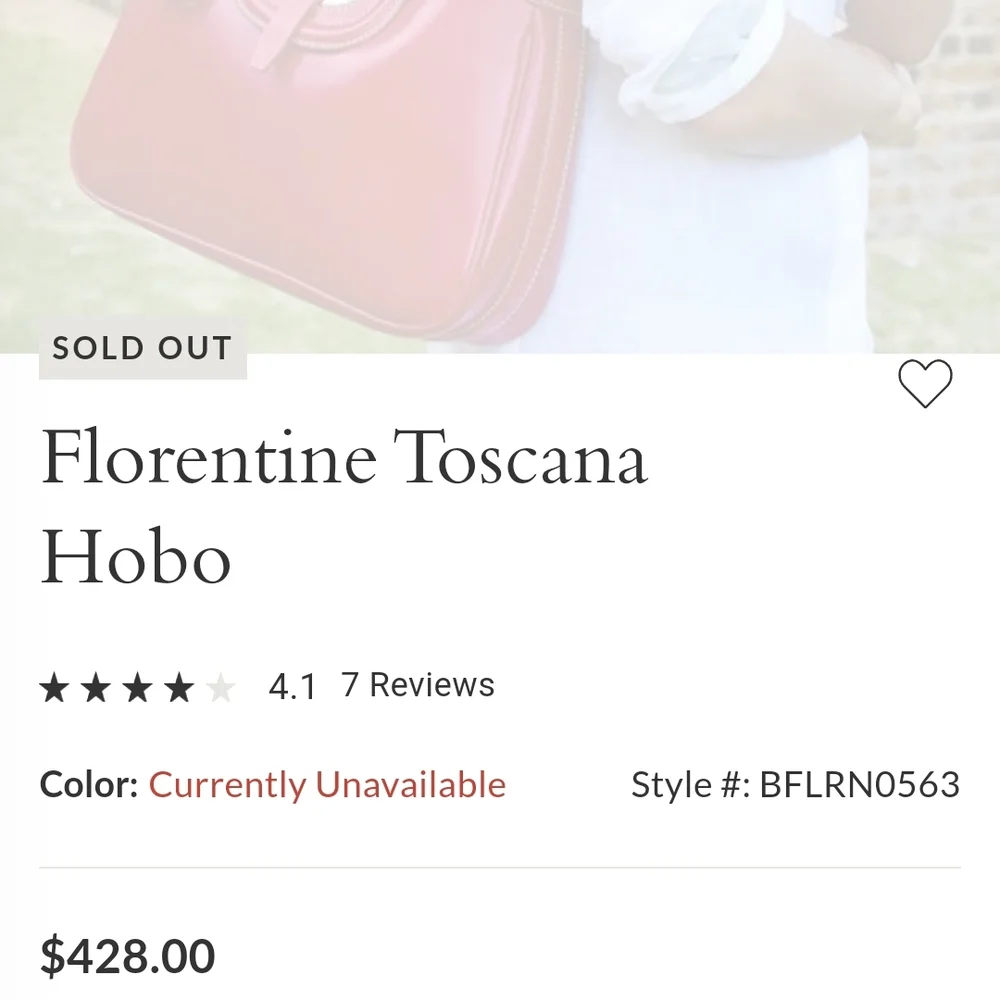
Task: Select the Currently Unavailable color option
Action: pyautogui.click(x=328, y=785)
